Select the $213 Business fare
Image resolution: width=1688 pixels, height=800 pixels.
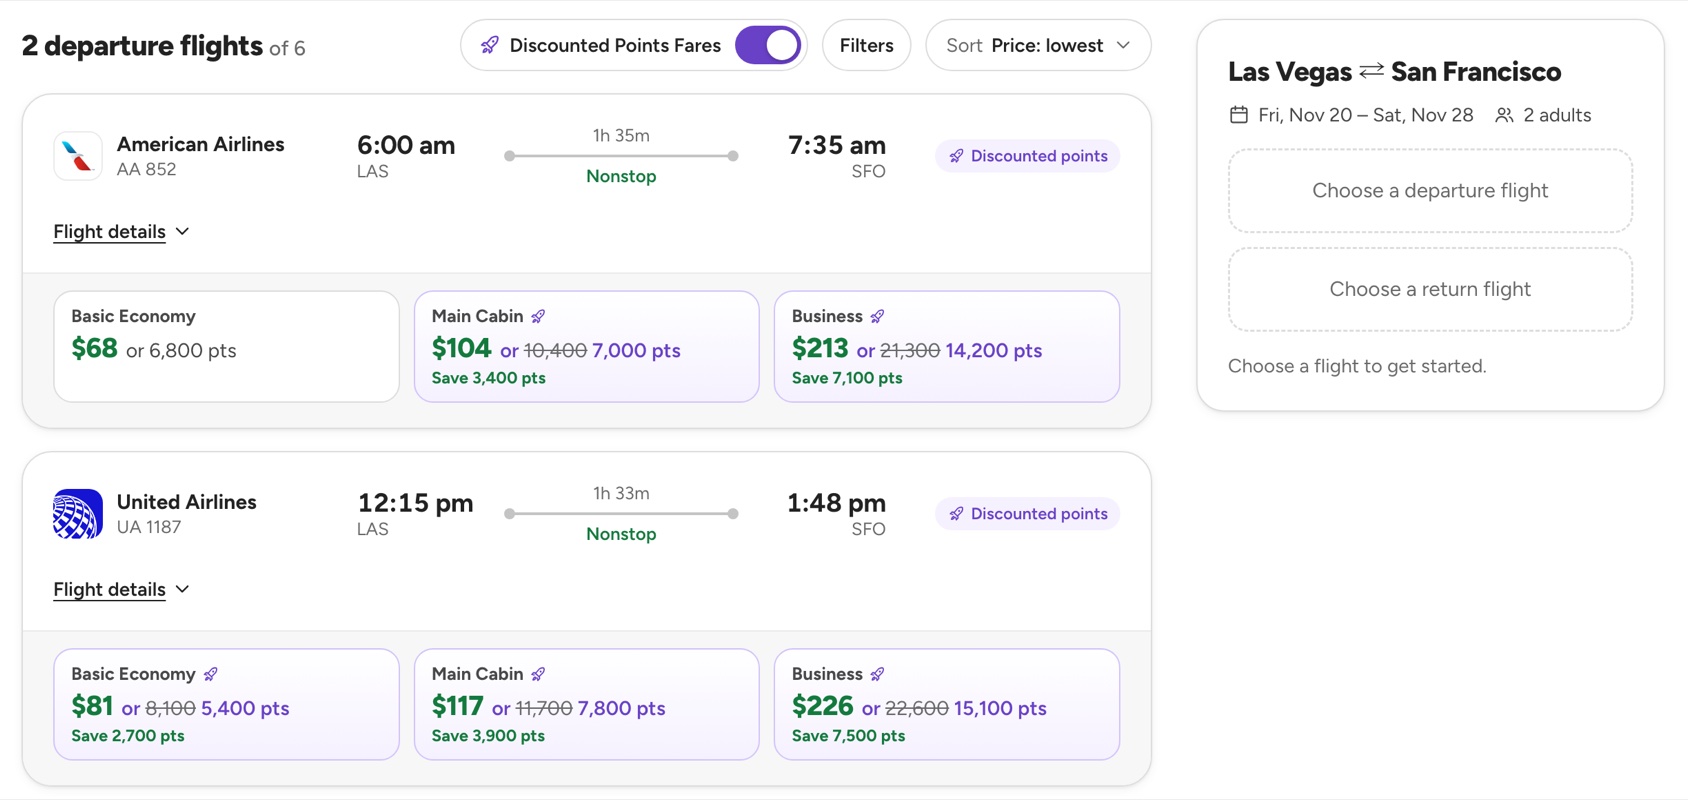click(x=947, y=347)
